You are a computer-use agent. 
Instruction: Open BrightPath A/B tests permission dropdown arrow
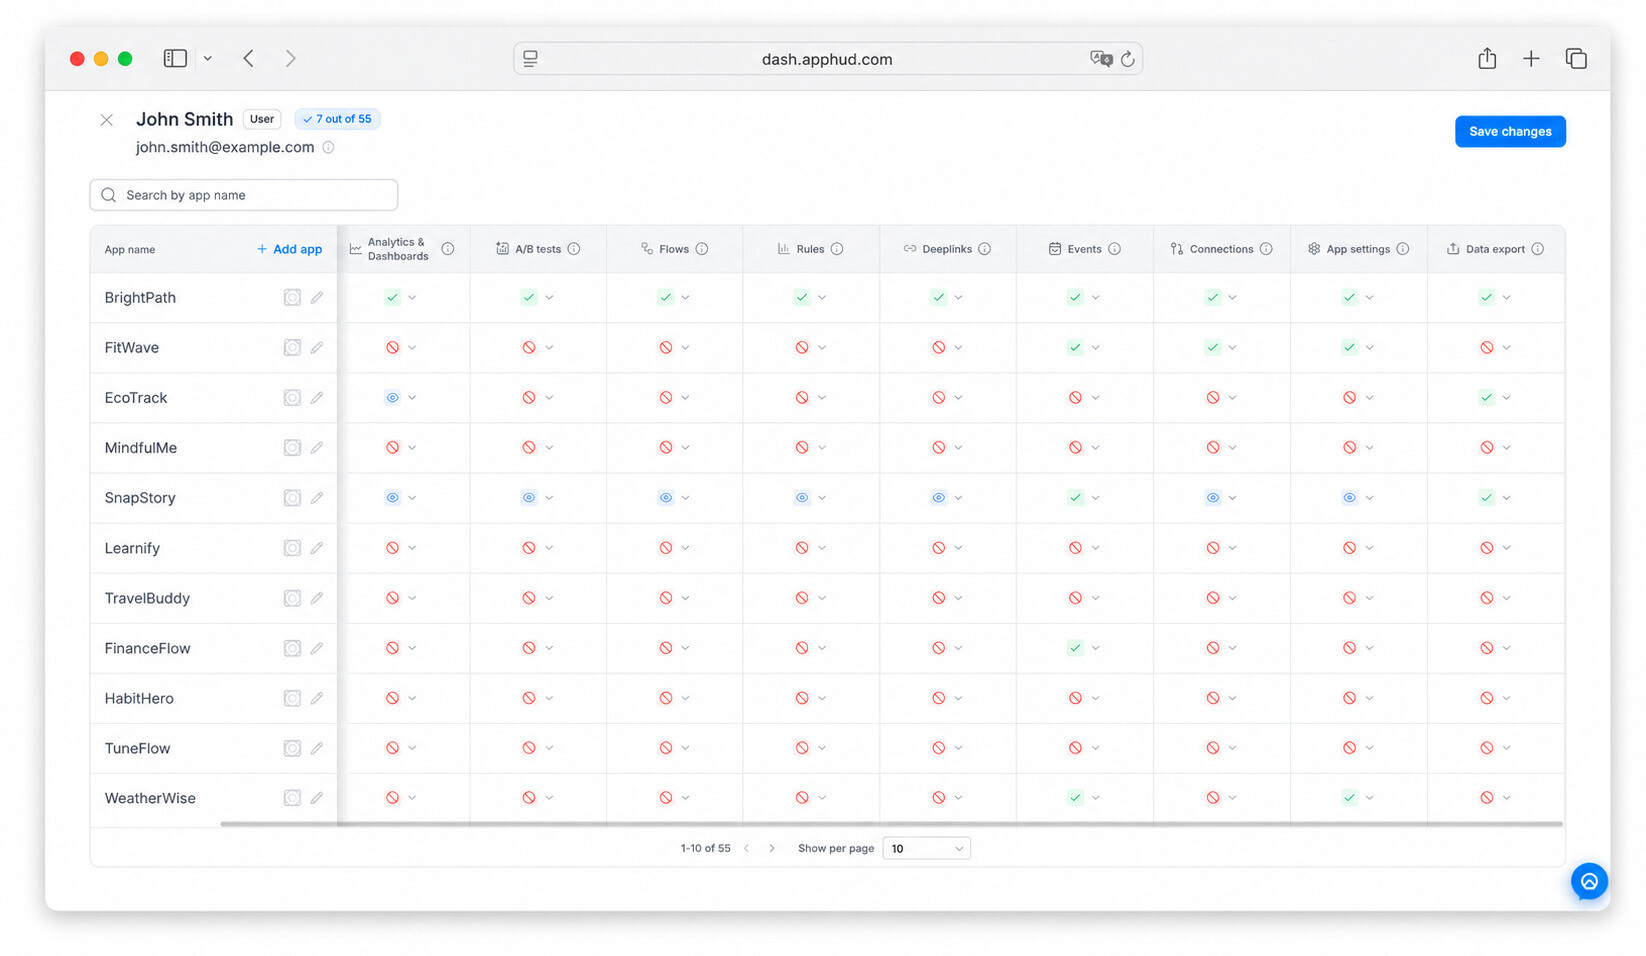[549, 298]
